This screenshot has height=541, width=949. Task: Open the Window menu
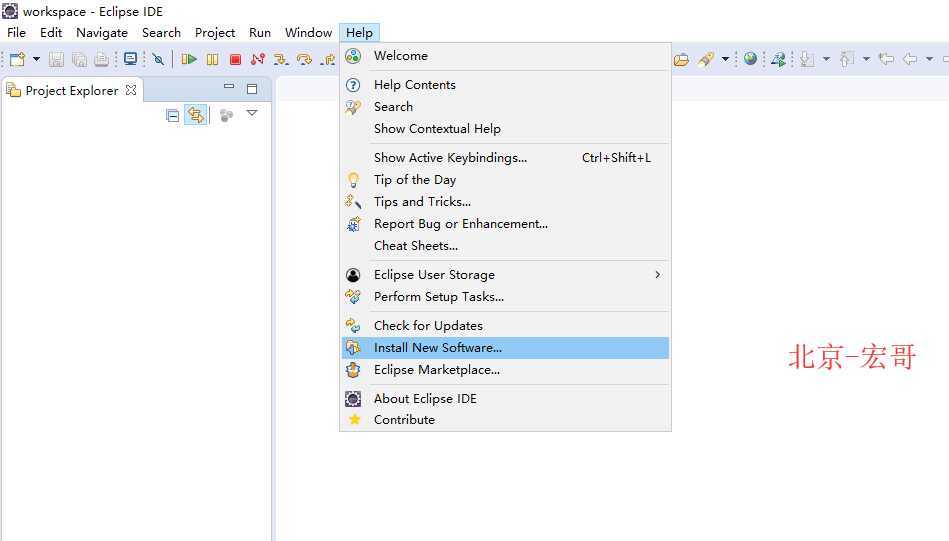point(309,33)
